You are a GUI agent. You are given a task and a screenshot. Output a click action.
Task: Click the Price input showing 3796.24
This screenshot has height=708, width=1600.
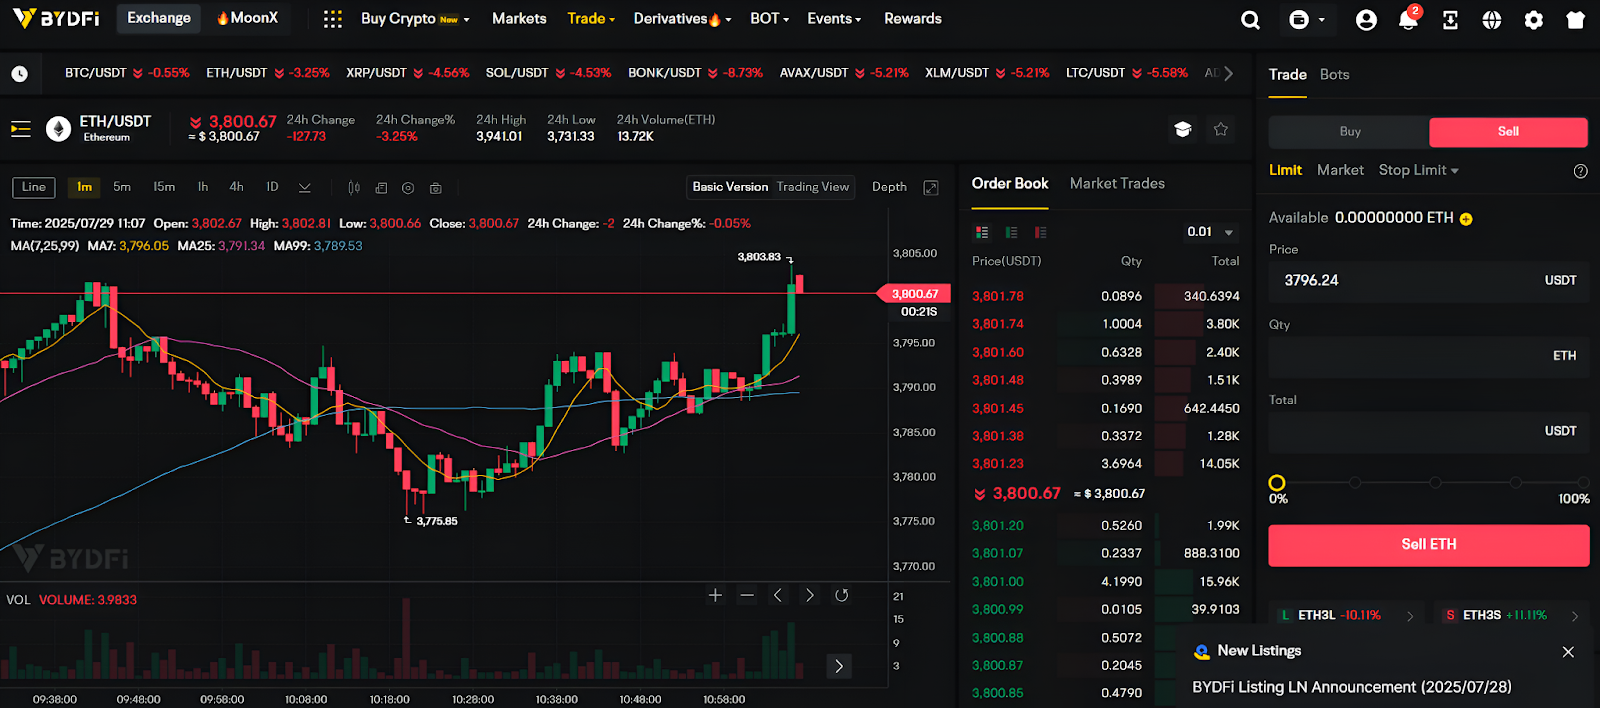point(1429,281)
